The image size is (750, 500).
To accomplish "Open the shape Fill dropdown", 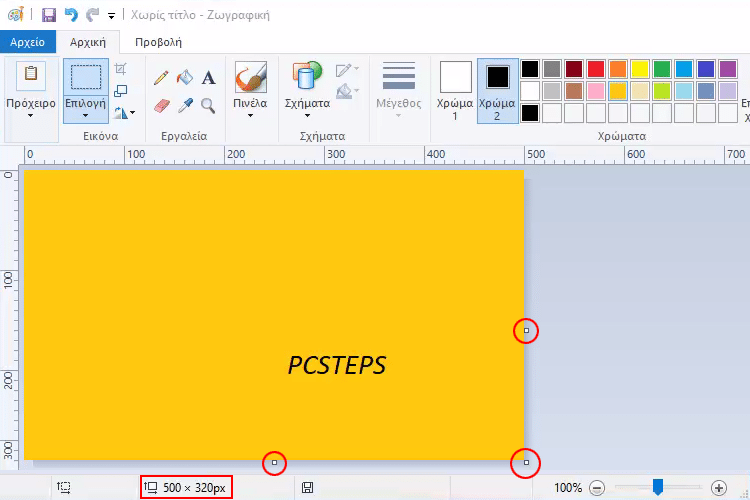I will tap(347, 91).
